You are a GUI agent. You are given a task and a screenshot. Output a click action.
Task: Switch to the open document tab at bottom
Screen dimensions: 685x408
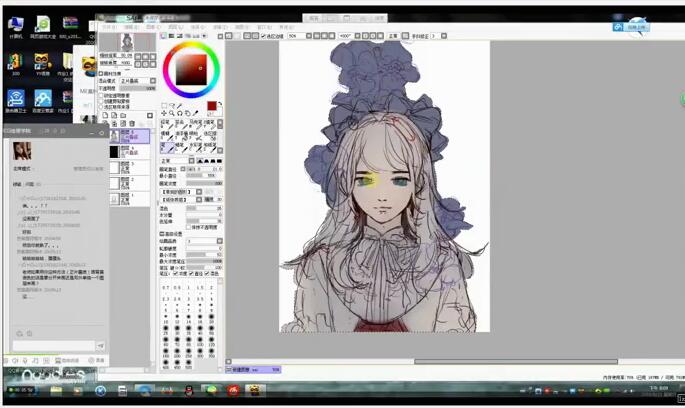coord(253,370)
